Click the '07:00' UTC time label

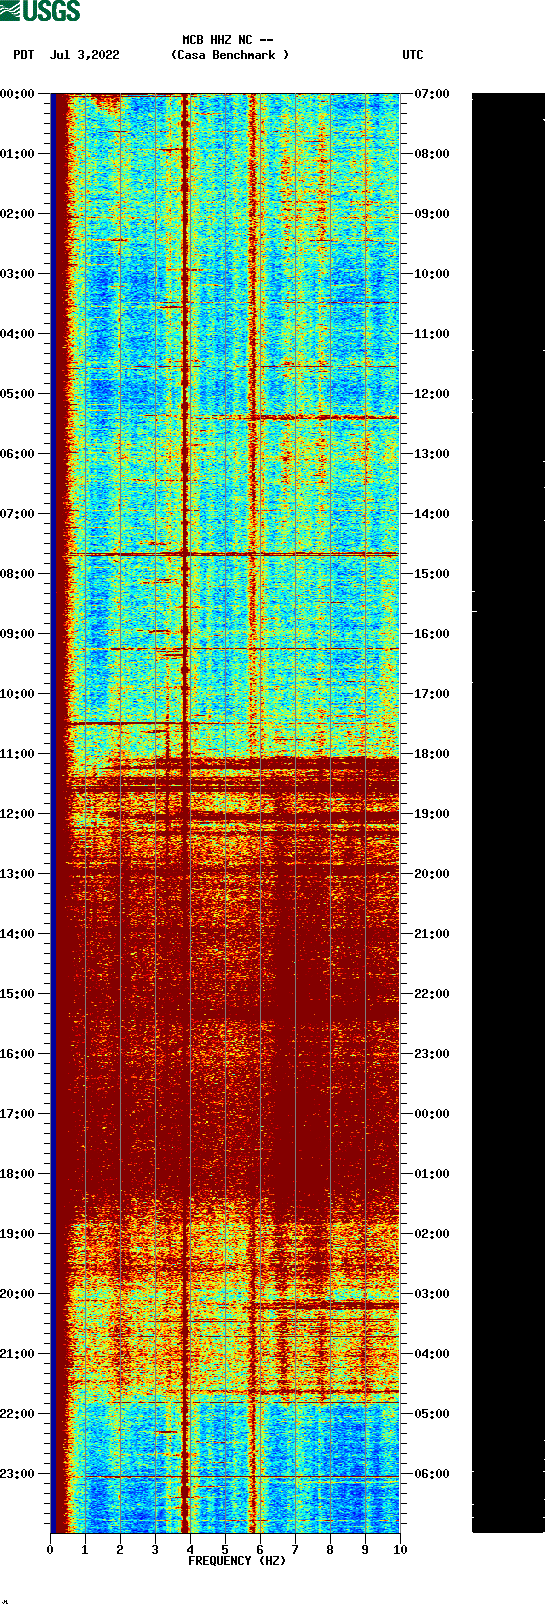432,94
